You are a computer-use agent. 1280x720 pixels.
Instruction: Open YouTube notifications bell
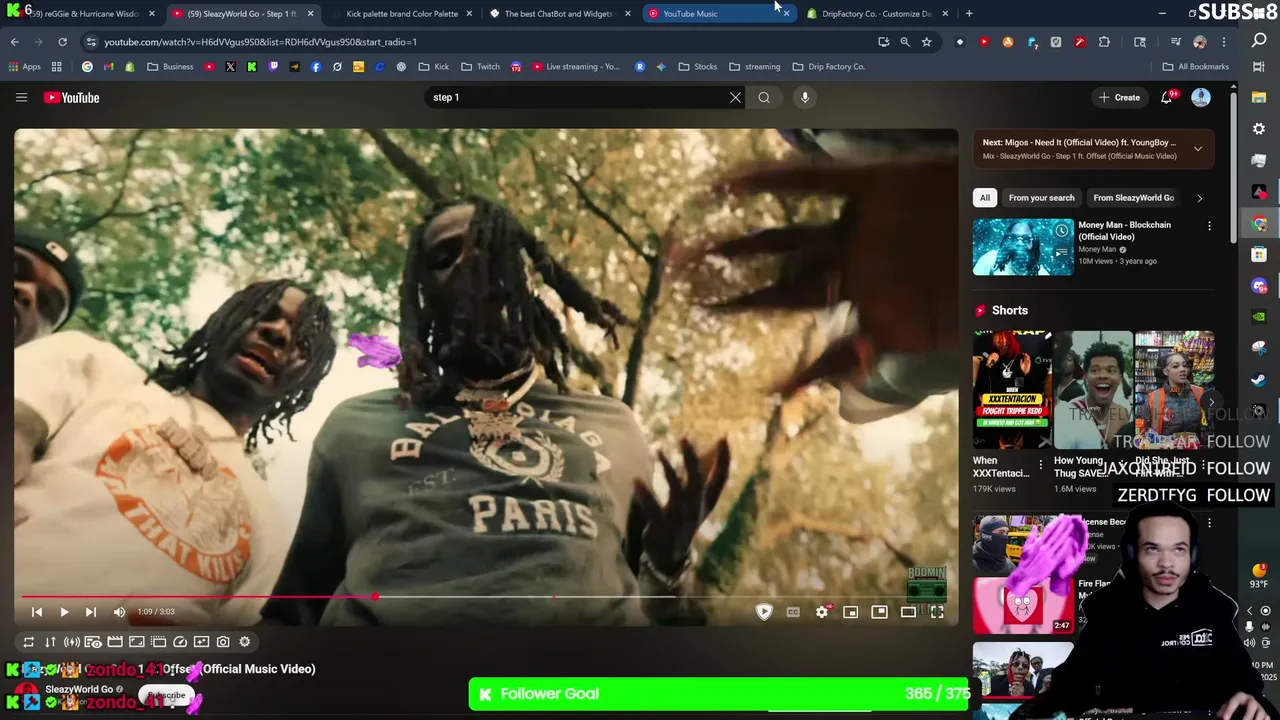pos(1166,97)
